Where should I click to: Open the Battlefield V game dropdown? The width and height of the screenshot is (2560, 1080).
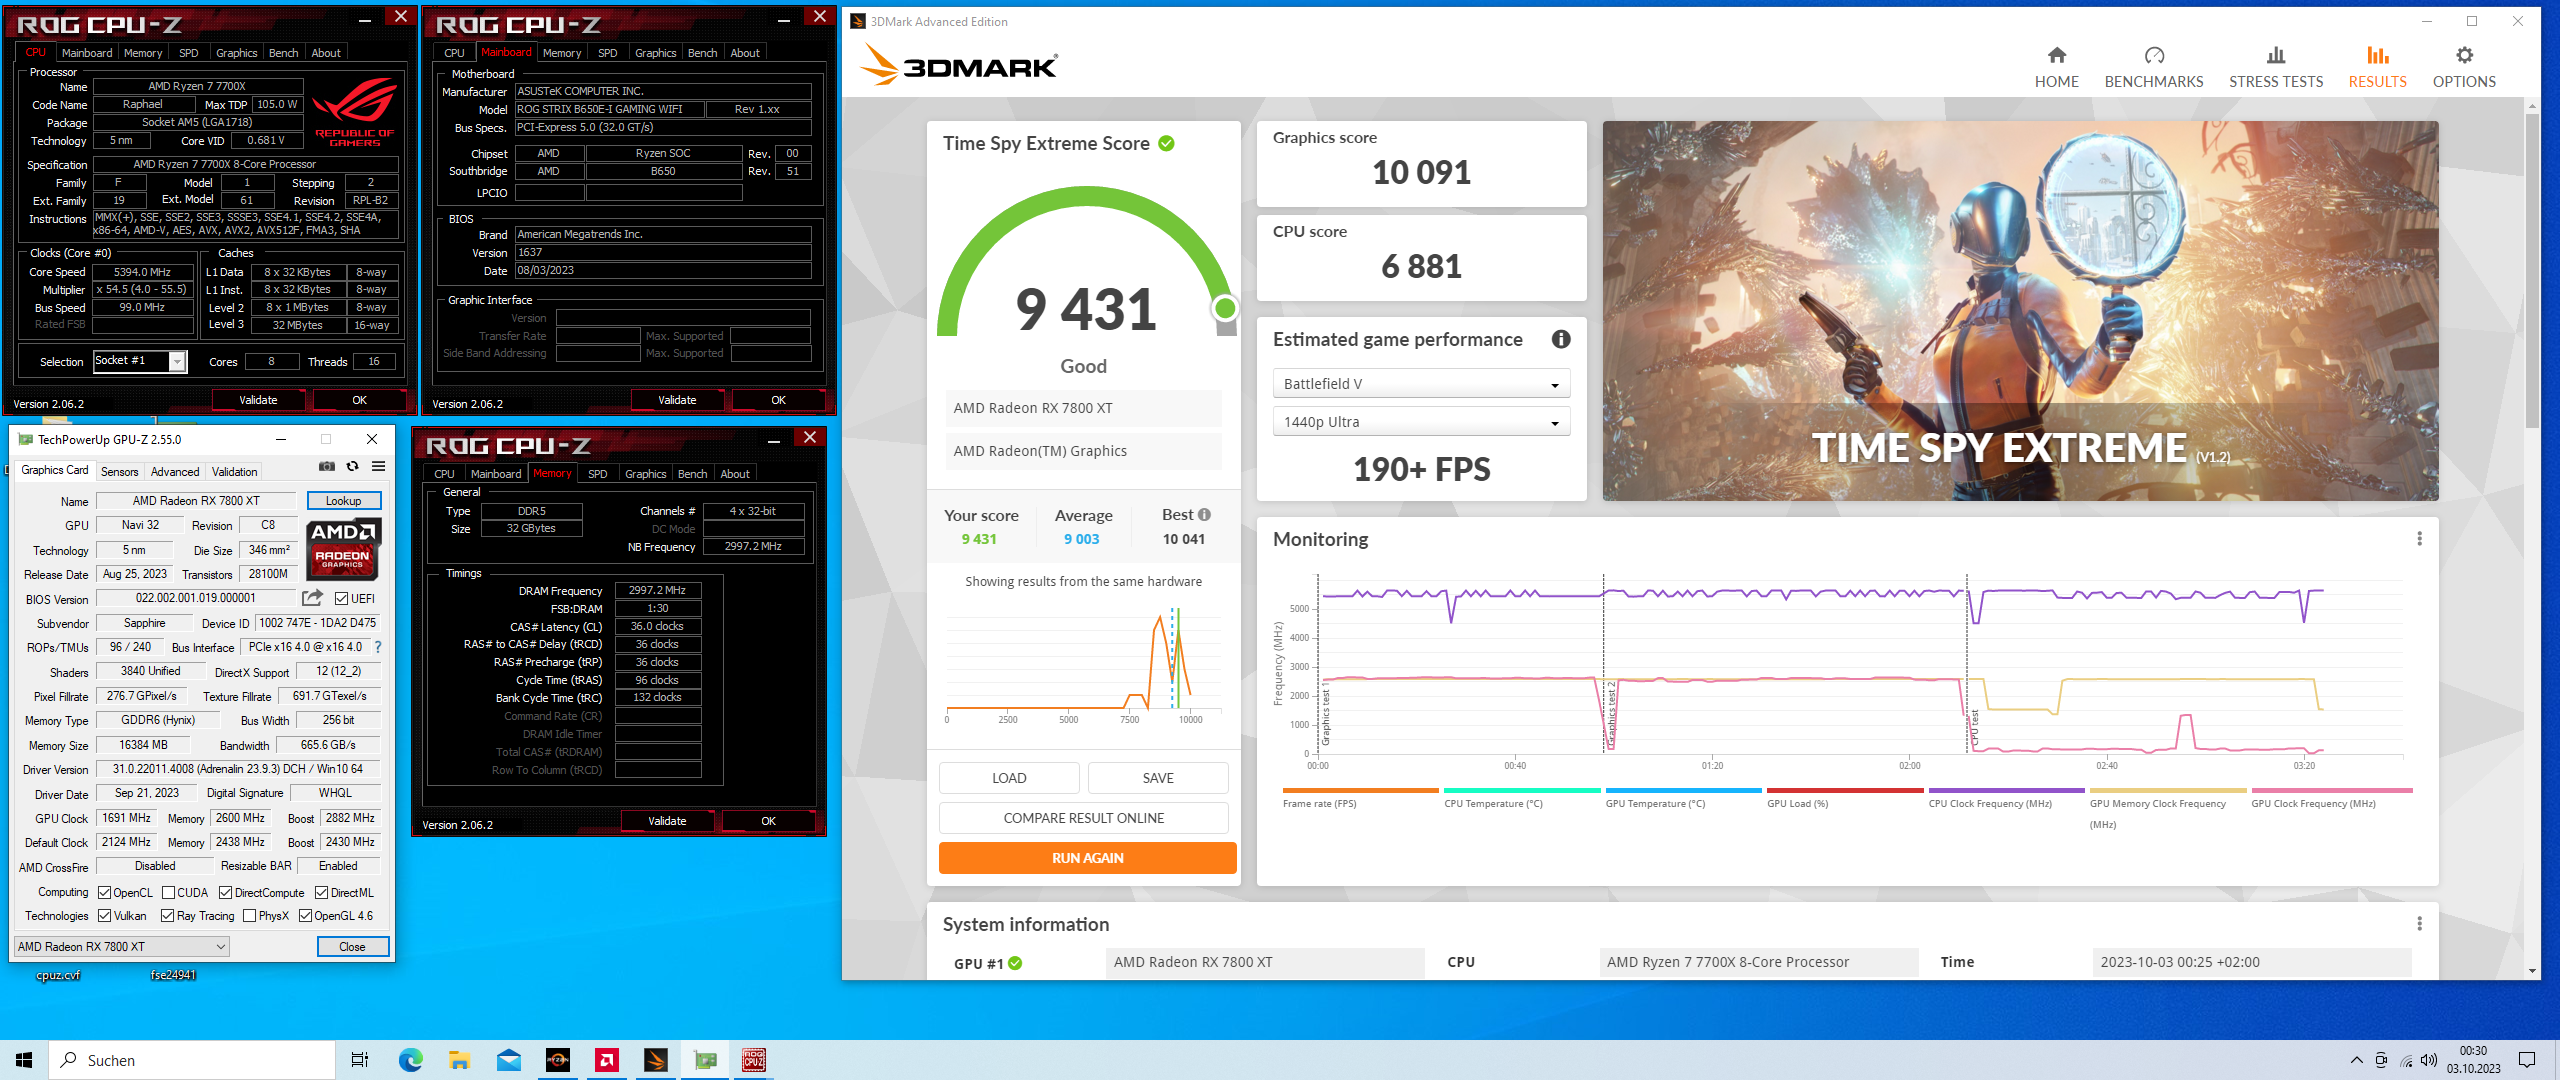click(1421, 384)
